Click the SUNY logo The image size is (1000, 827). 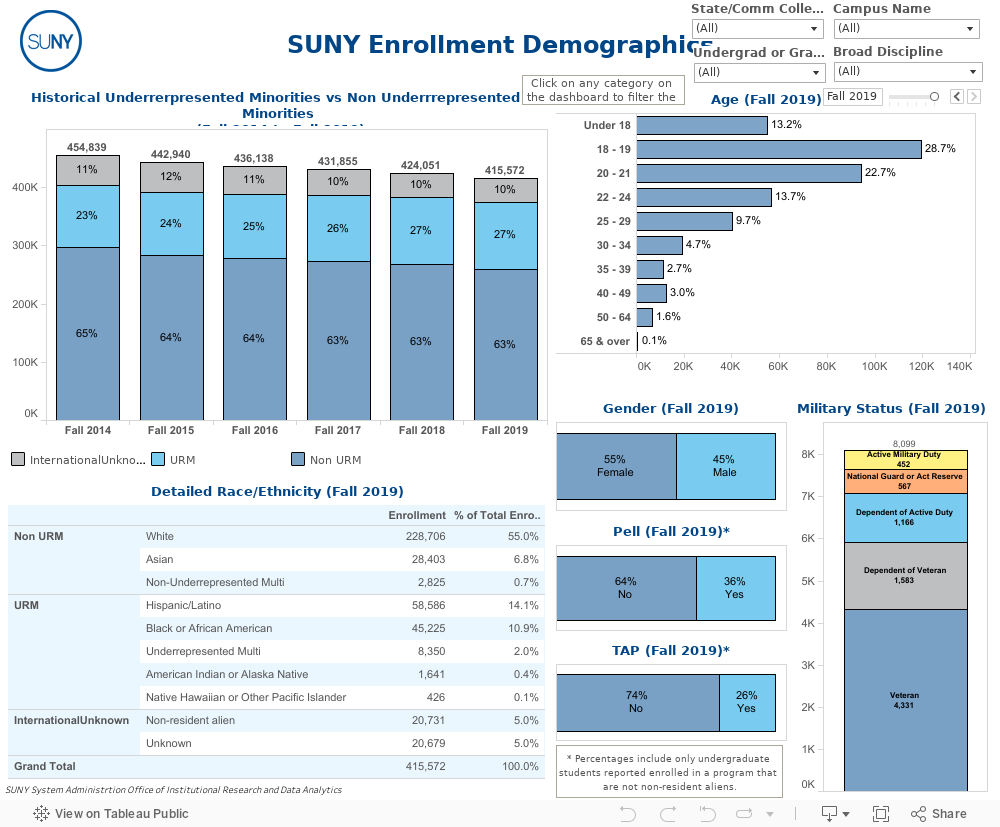(51, 41)
